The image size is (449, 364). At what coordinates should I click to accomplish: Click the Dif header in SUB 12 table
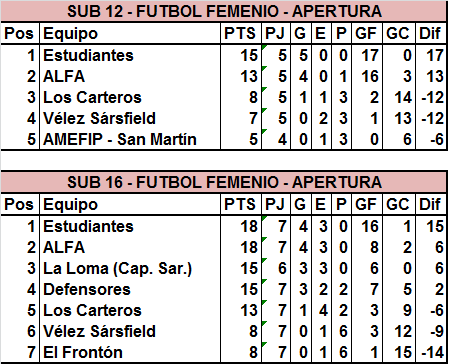[431, 33]
